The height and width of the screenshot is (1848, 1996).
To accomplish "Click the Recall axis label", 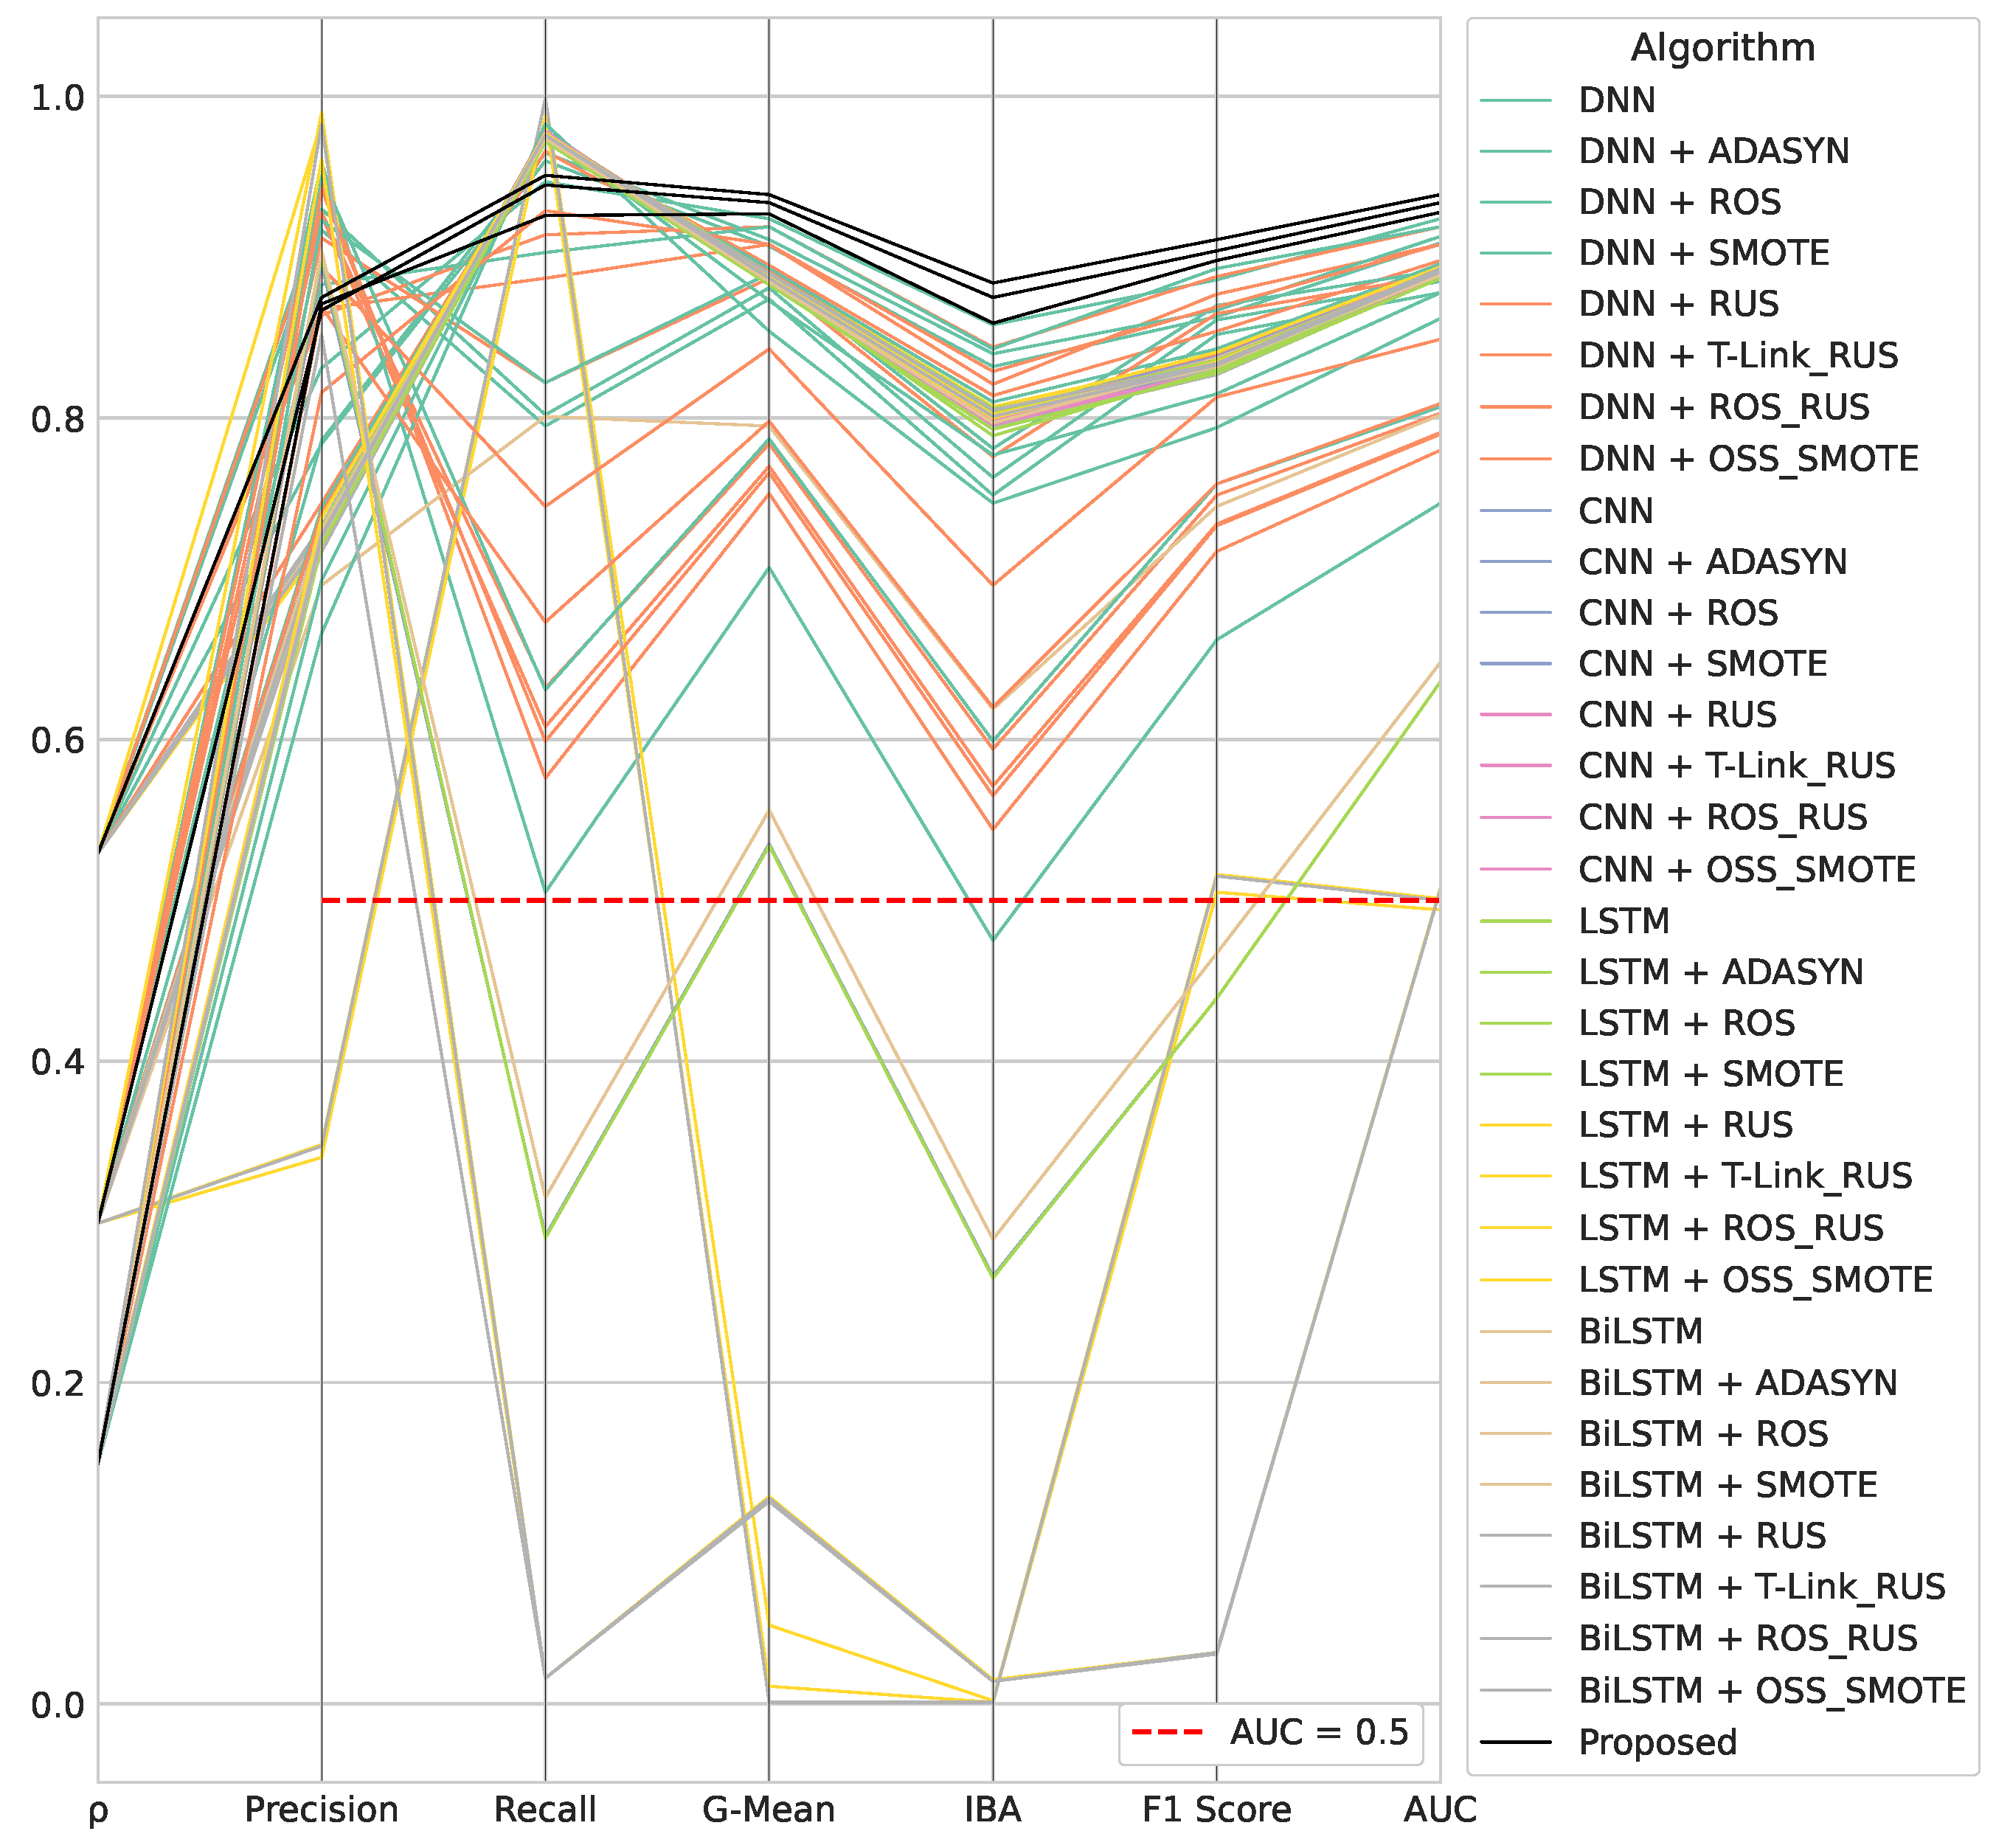I will (x=545, y=1809).
